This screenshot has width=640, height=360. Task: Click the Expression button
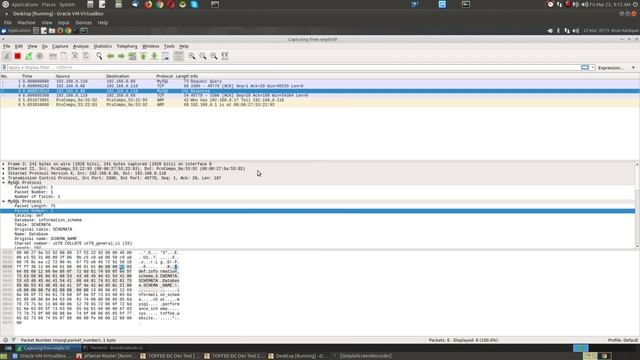(x=611, y=68)
